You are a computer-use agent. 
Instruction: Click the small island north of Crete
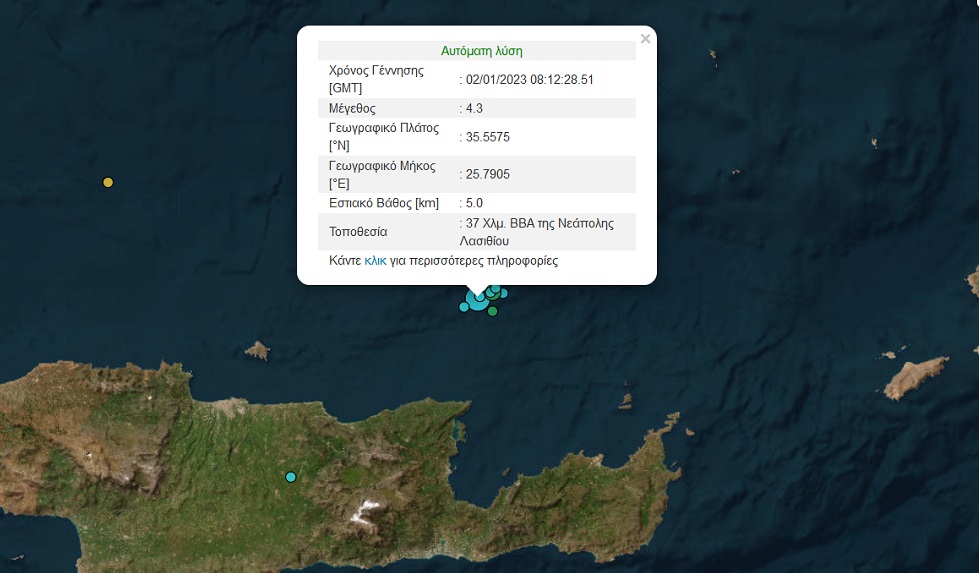[x=258, y=350]
